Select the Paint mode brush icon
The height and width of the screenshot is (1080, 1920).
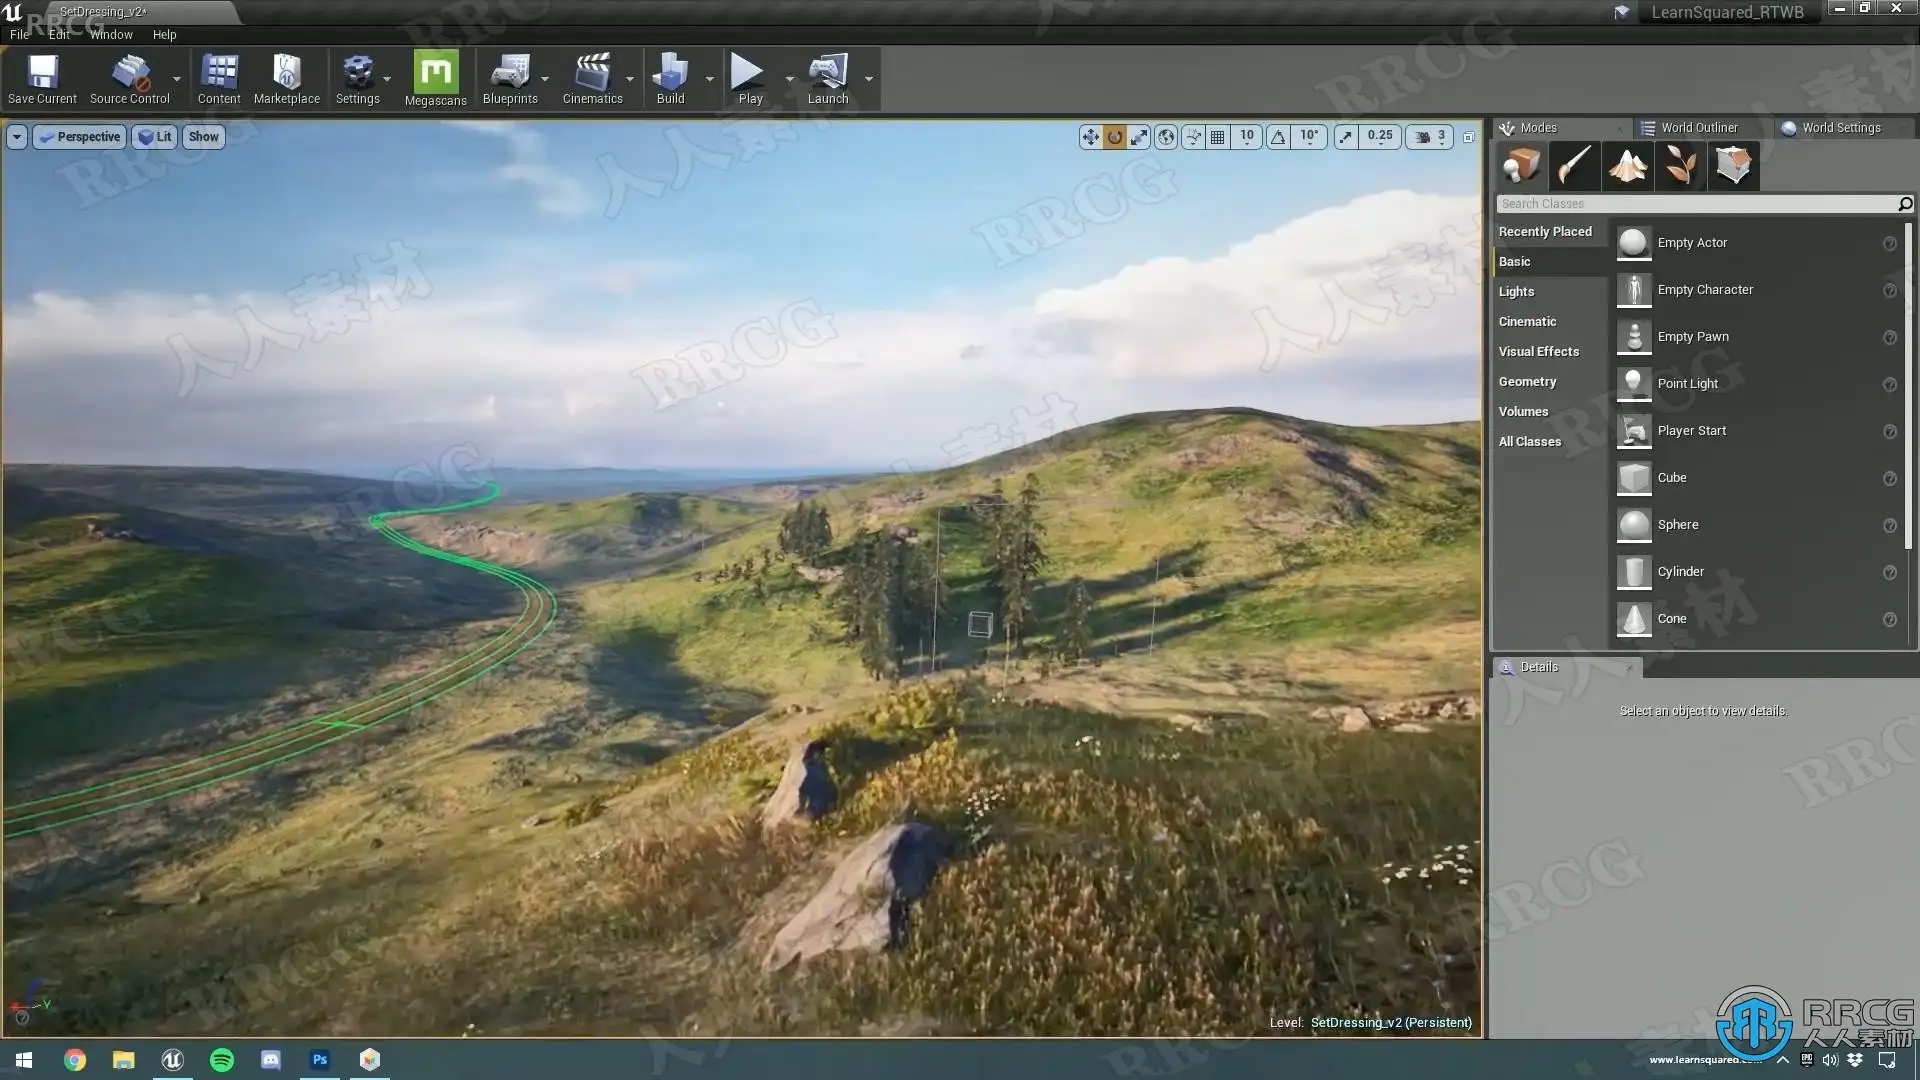(1575, 166)
